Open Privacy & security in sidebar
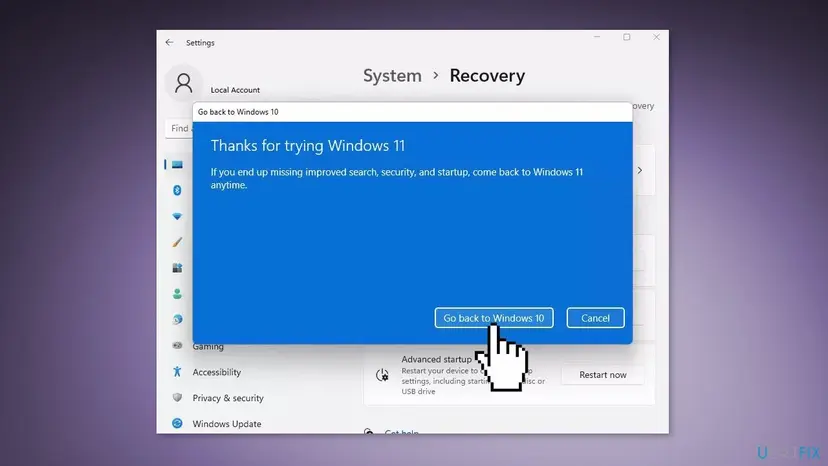 [228, 398]
